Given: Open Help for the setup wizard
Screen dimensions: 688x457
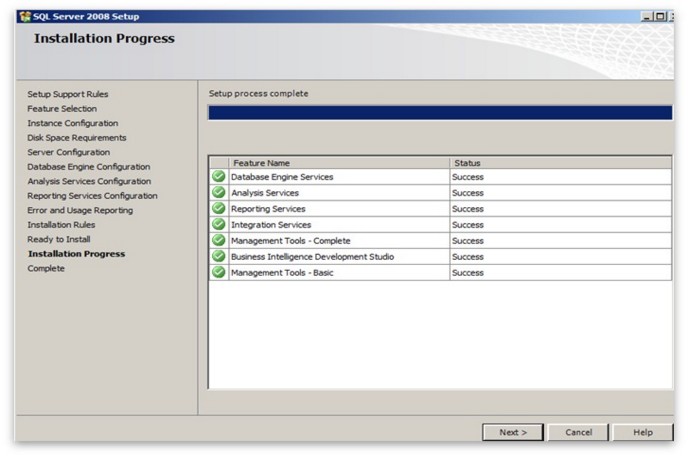Looking at the screenshot, I should coord(643,432).
